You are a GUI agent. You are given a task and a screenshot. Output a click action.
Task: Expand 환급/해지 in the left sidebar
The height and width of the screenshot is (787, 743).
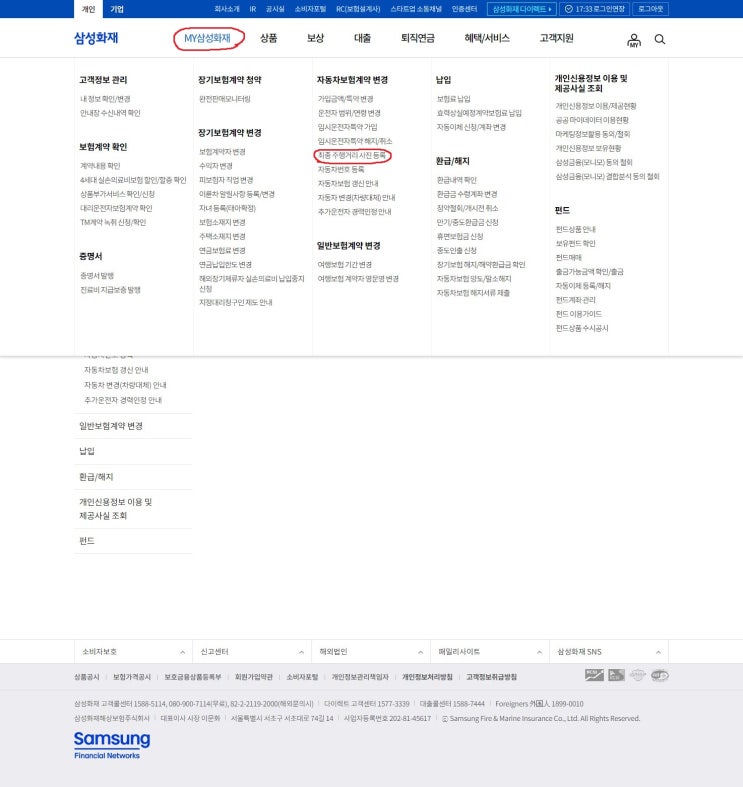pos(133,477)
